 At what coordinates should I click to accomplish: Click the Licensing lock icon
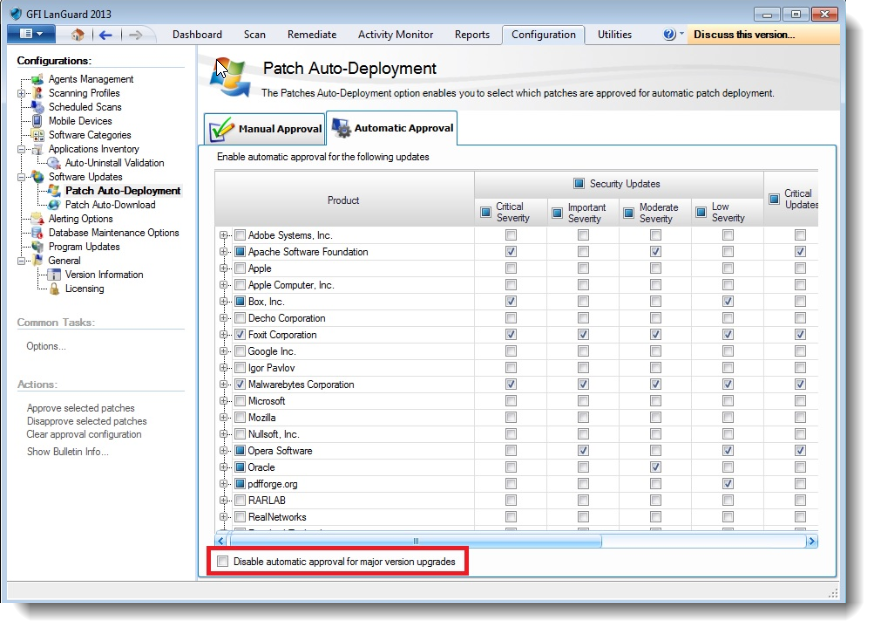54,289
